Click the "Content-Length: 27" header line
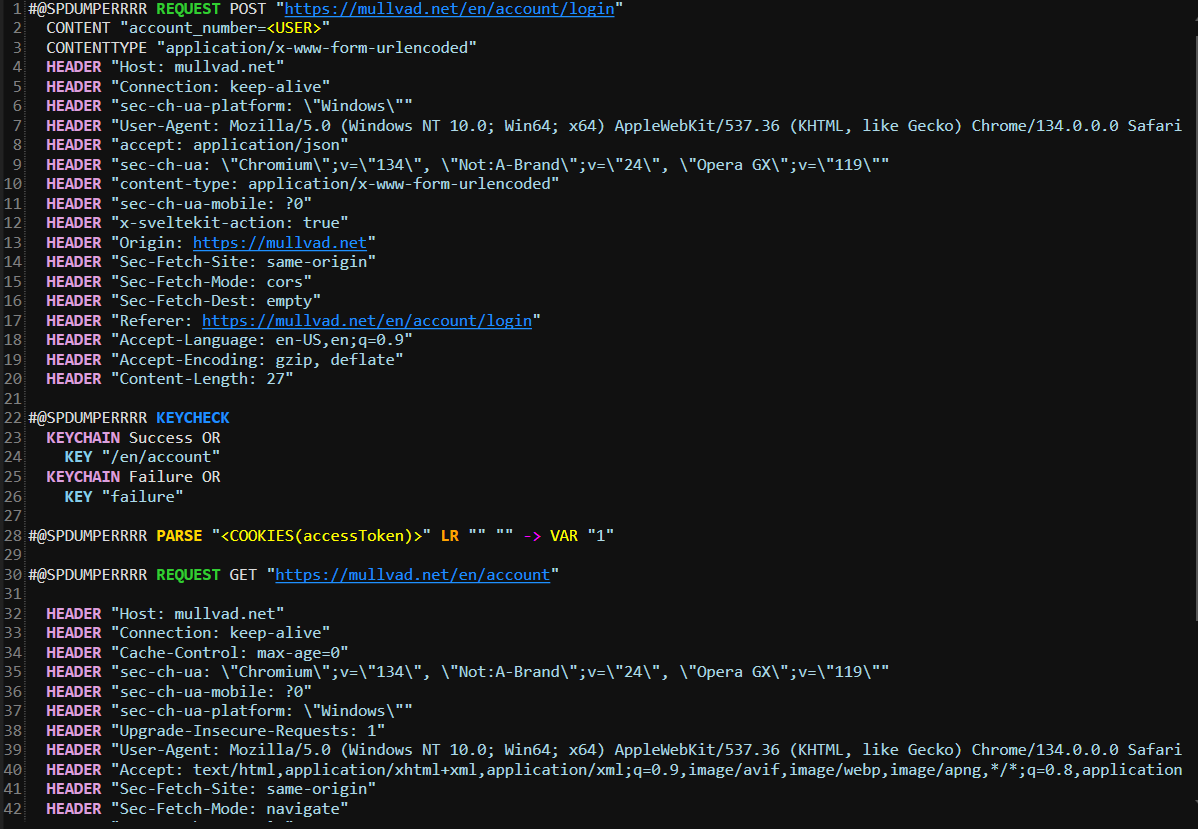 206,379
